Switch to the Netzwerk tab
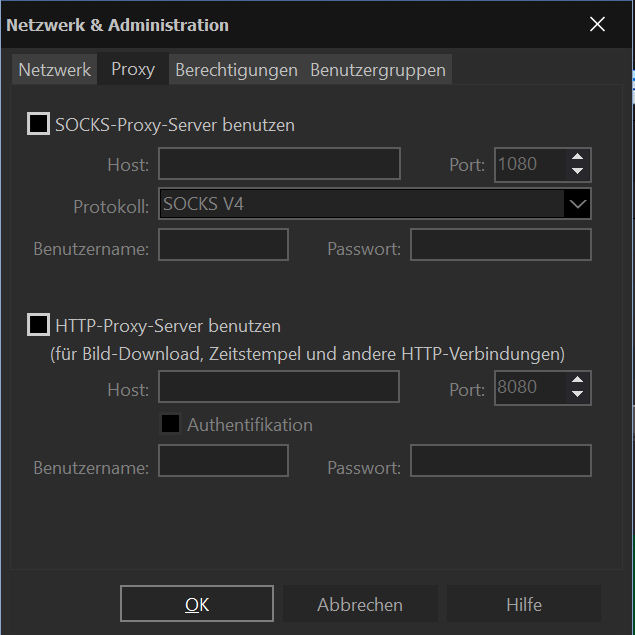Image resolution: width=635 pixels, height=635 pixels. 55,70
